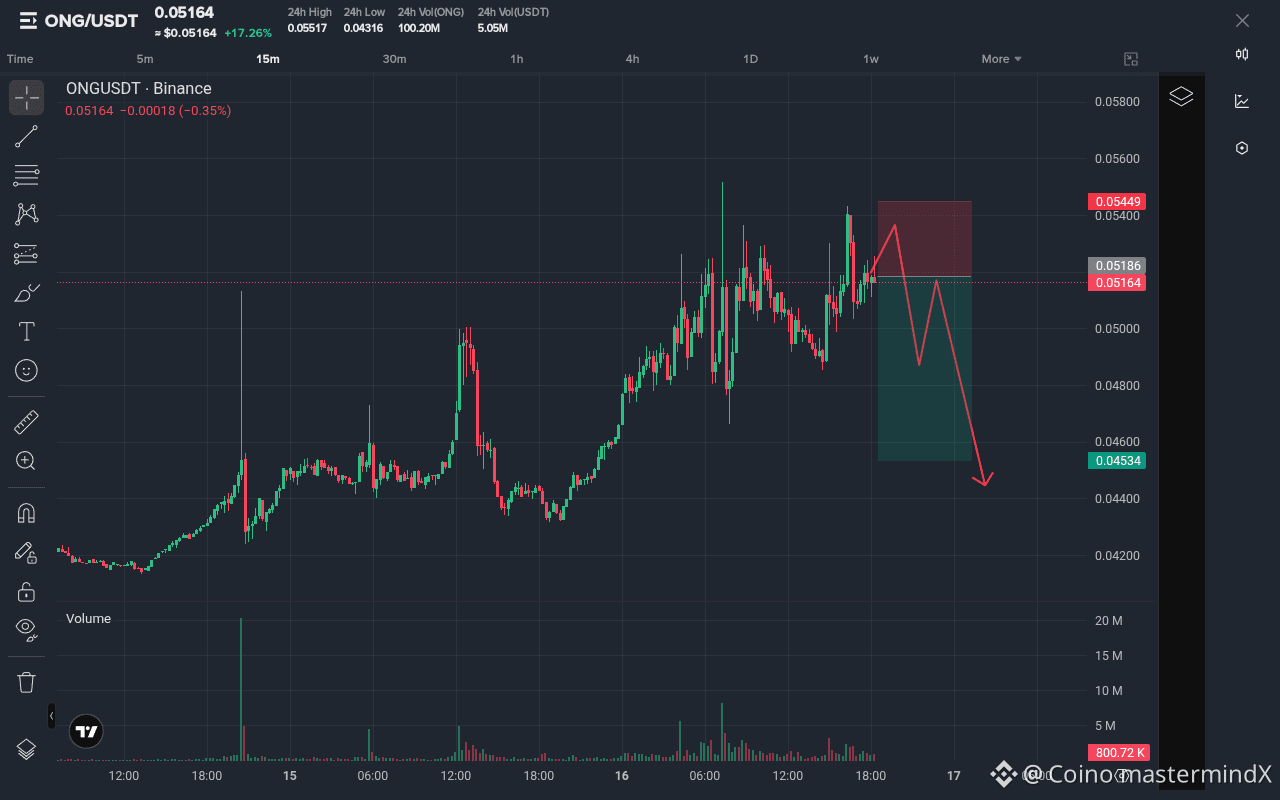1280x800 pixels.
Task: Click the -0.00018 (-0.35%) candle change value
Action: coord(175,111)
